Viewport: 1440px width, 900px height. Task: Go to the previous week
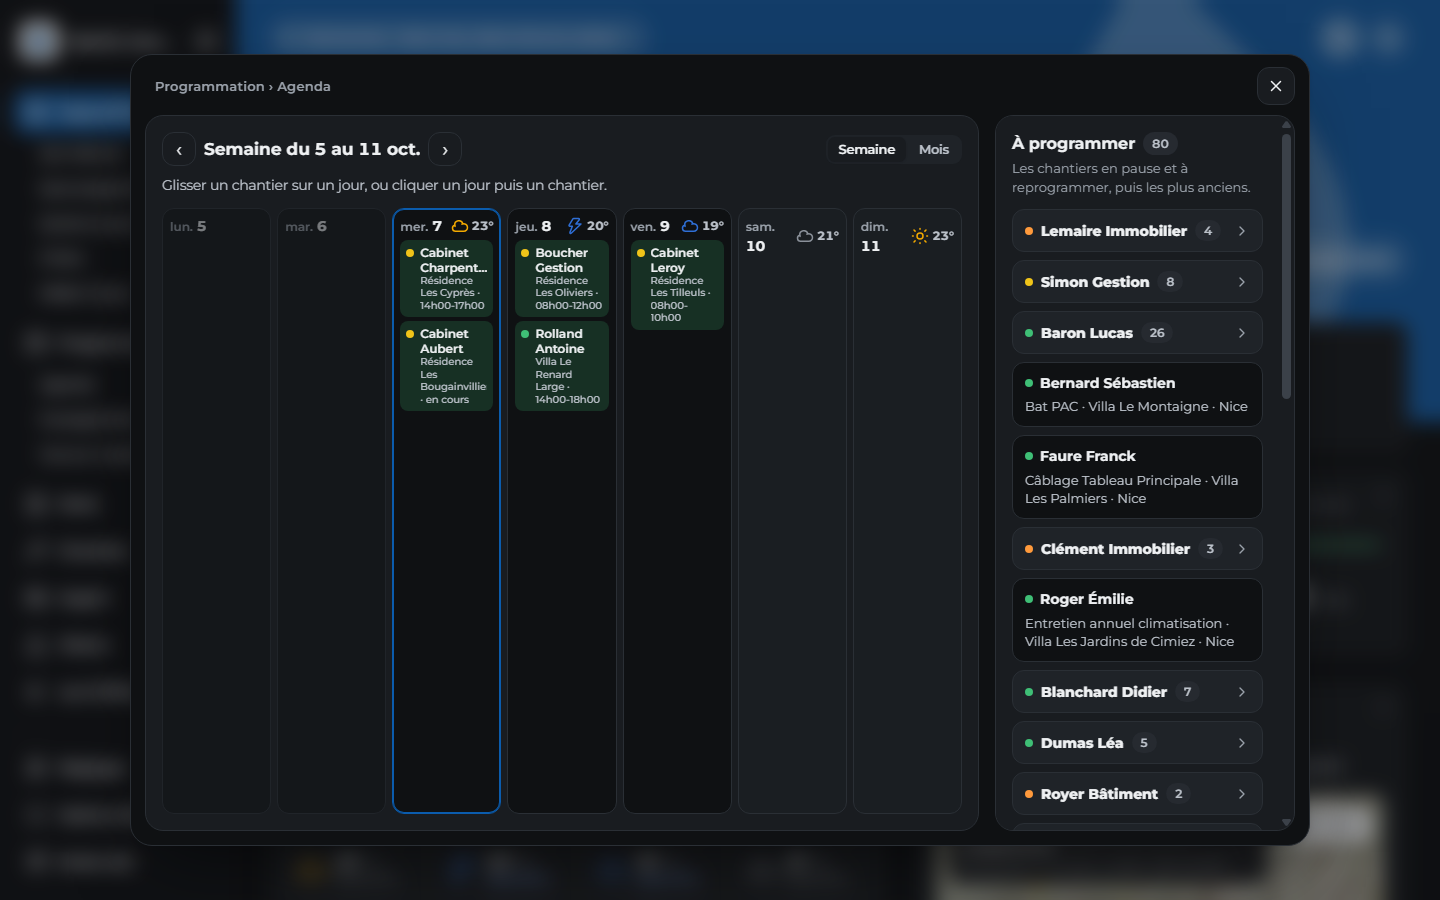coord(179,150)
